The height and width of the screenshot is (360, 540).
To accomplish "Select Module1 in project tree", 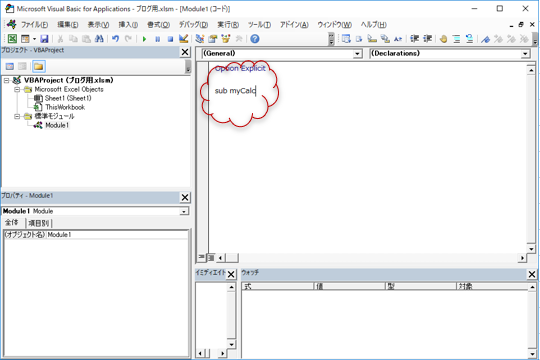I will [57, 125].
